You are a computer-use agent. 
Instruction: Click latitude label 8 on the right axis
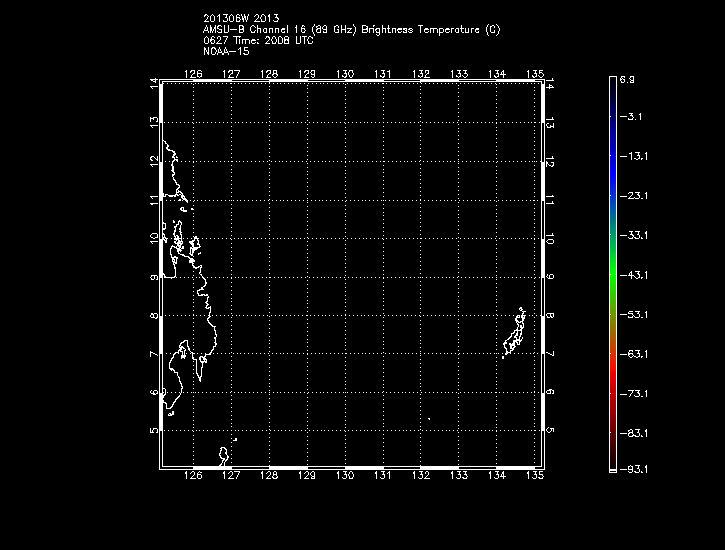[x=550, y=316]
